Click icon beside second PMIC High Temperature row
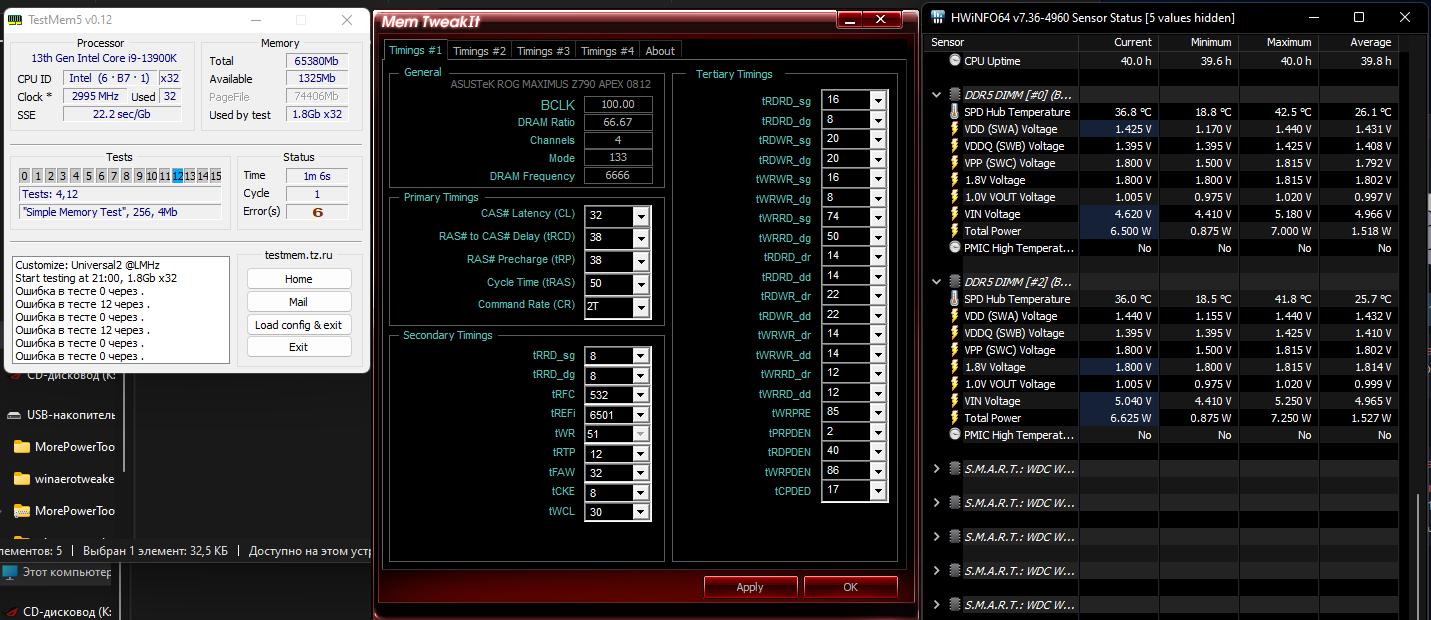Viewport: 1431px width, 620px height. click(954, 435)
